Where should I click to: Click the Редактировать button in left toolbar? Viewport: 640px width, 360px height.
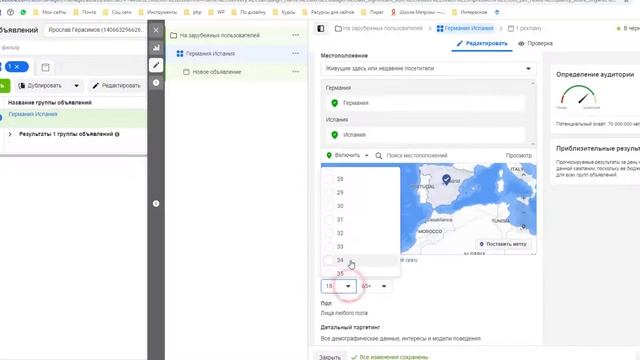pyautogui.click(x=116, y=86)
